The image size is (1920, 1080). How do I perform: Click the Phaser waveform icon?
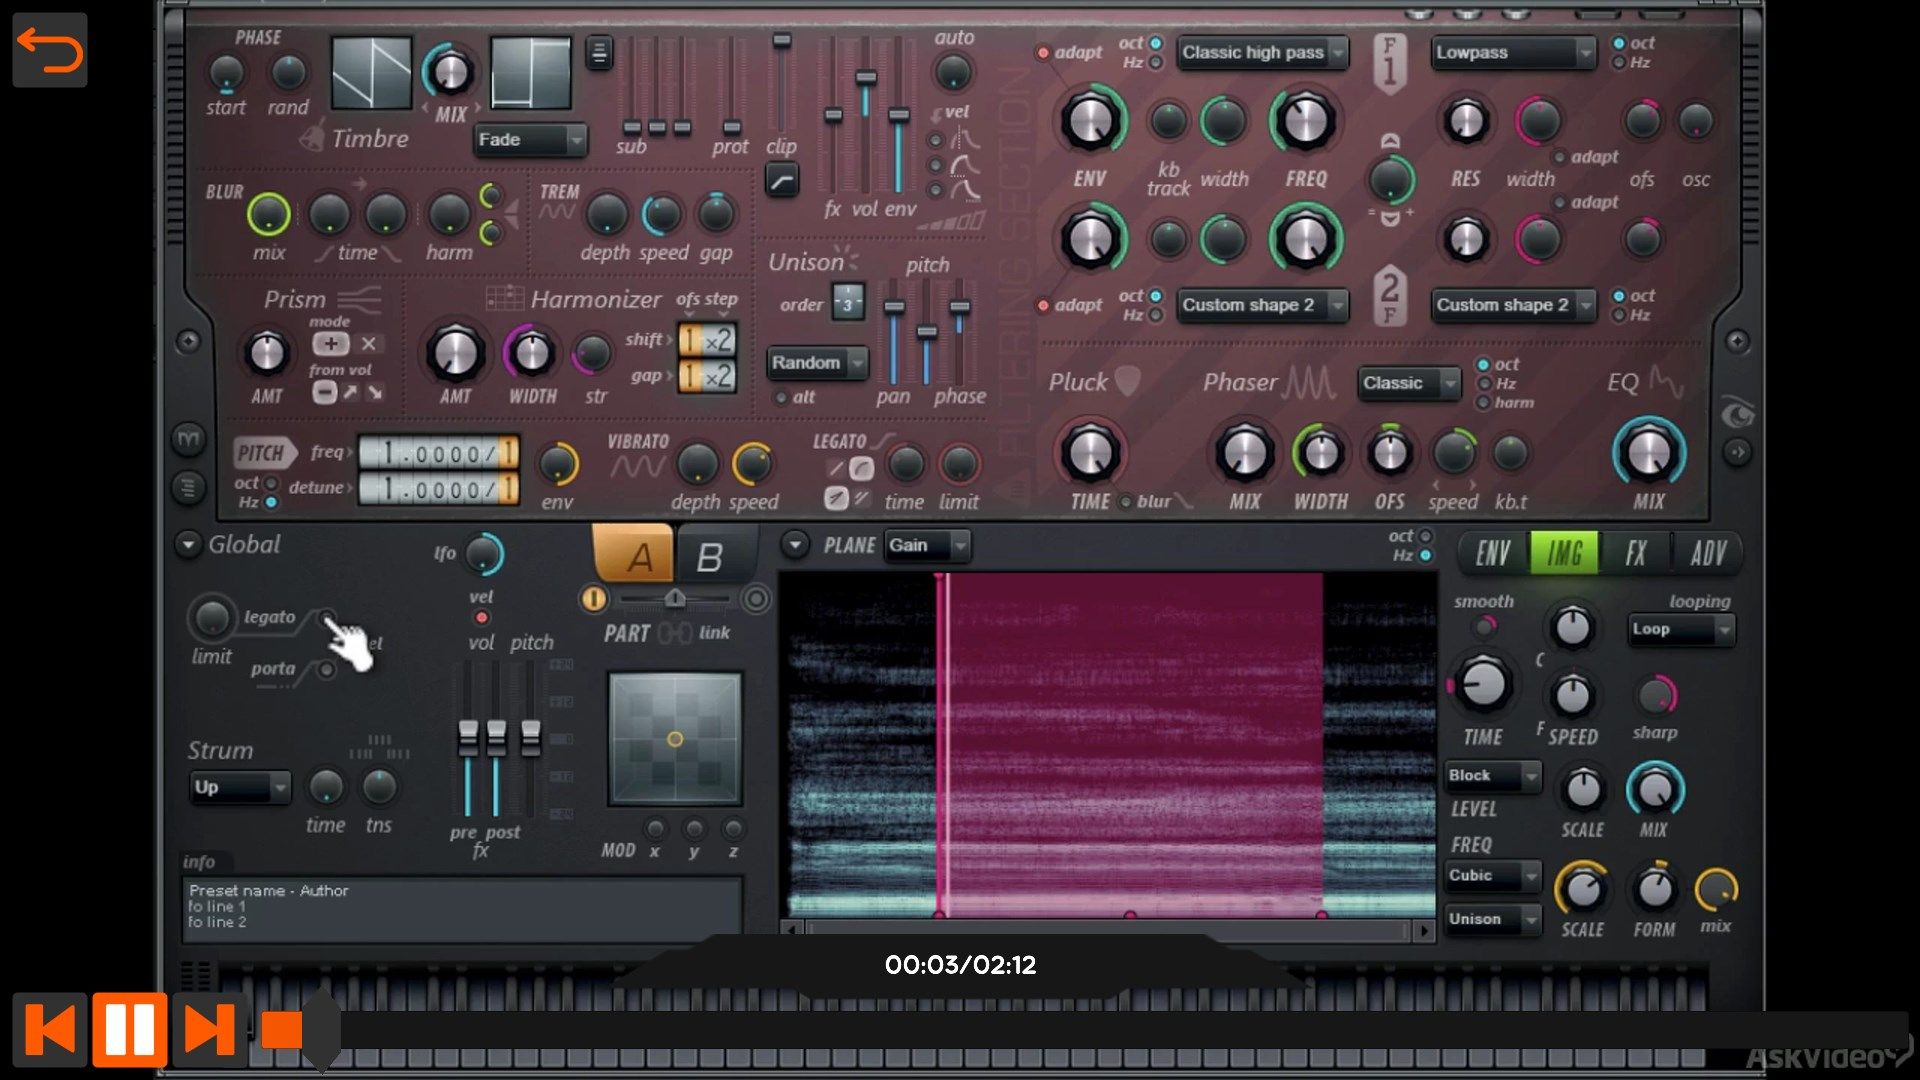(1309, 382)
